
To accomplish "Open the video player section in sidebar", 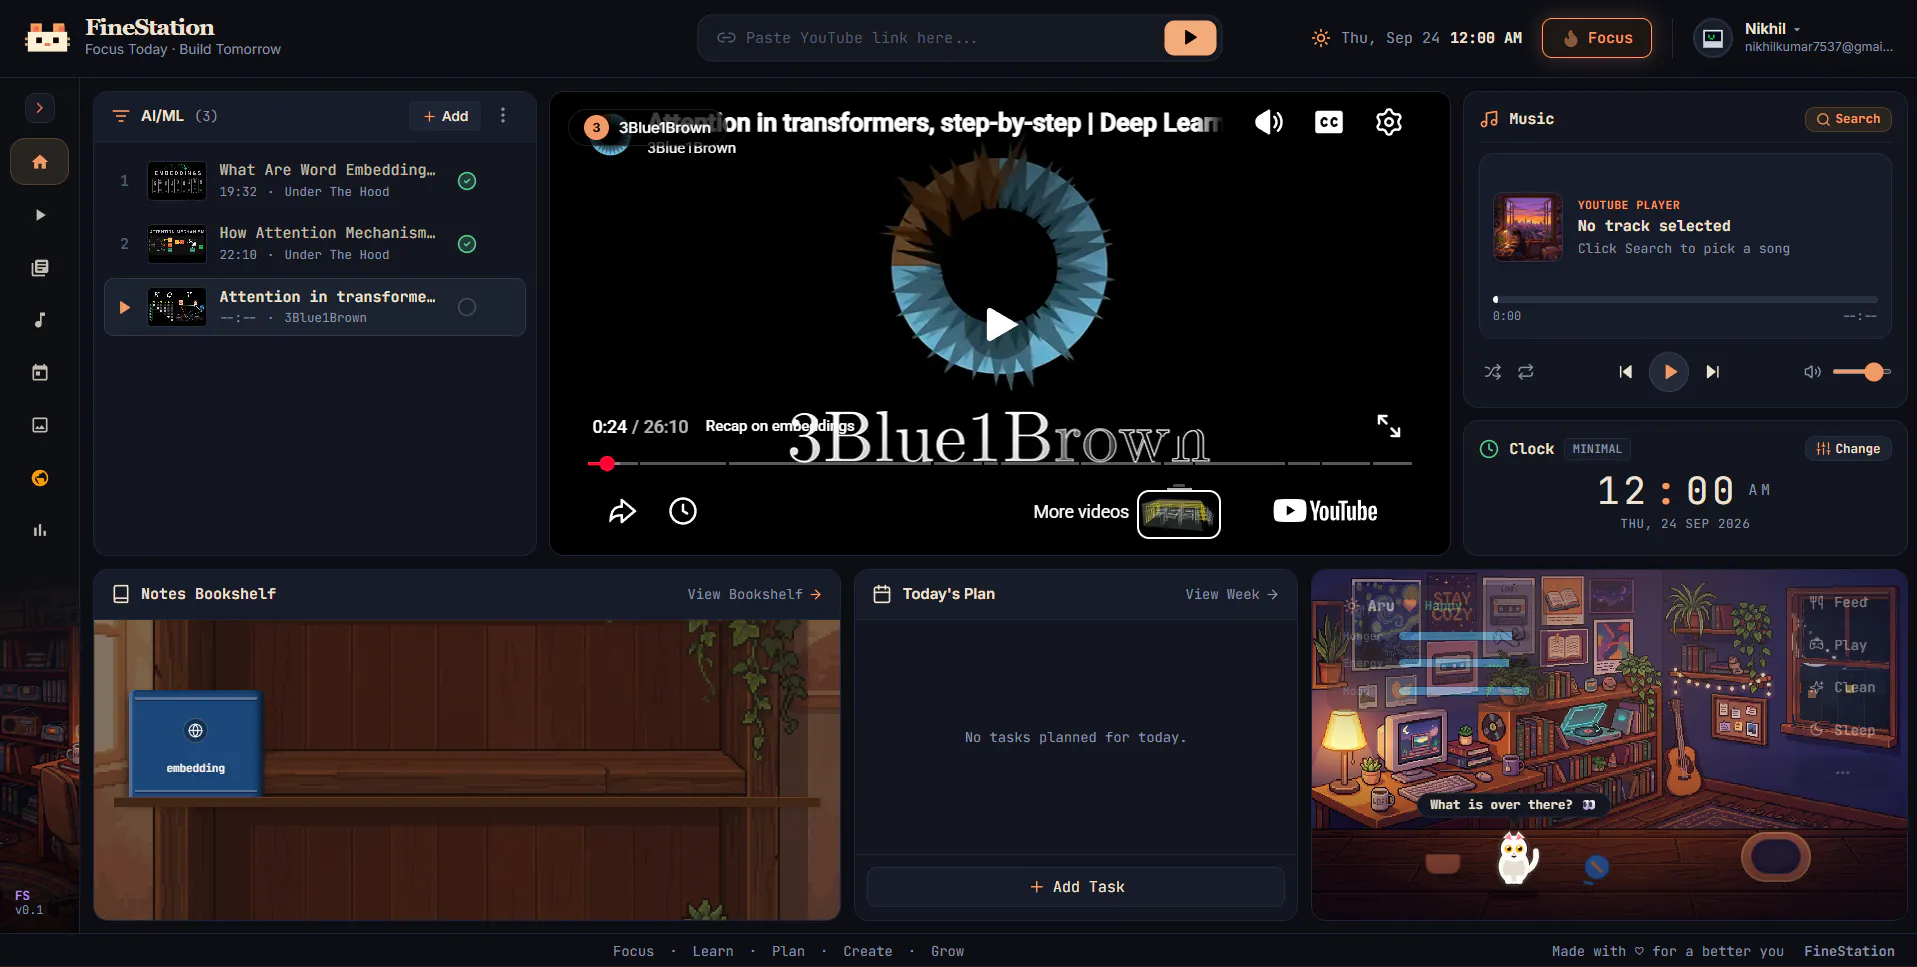I will click(40, 215).
